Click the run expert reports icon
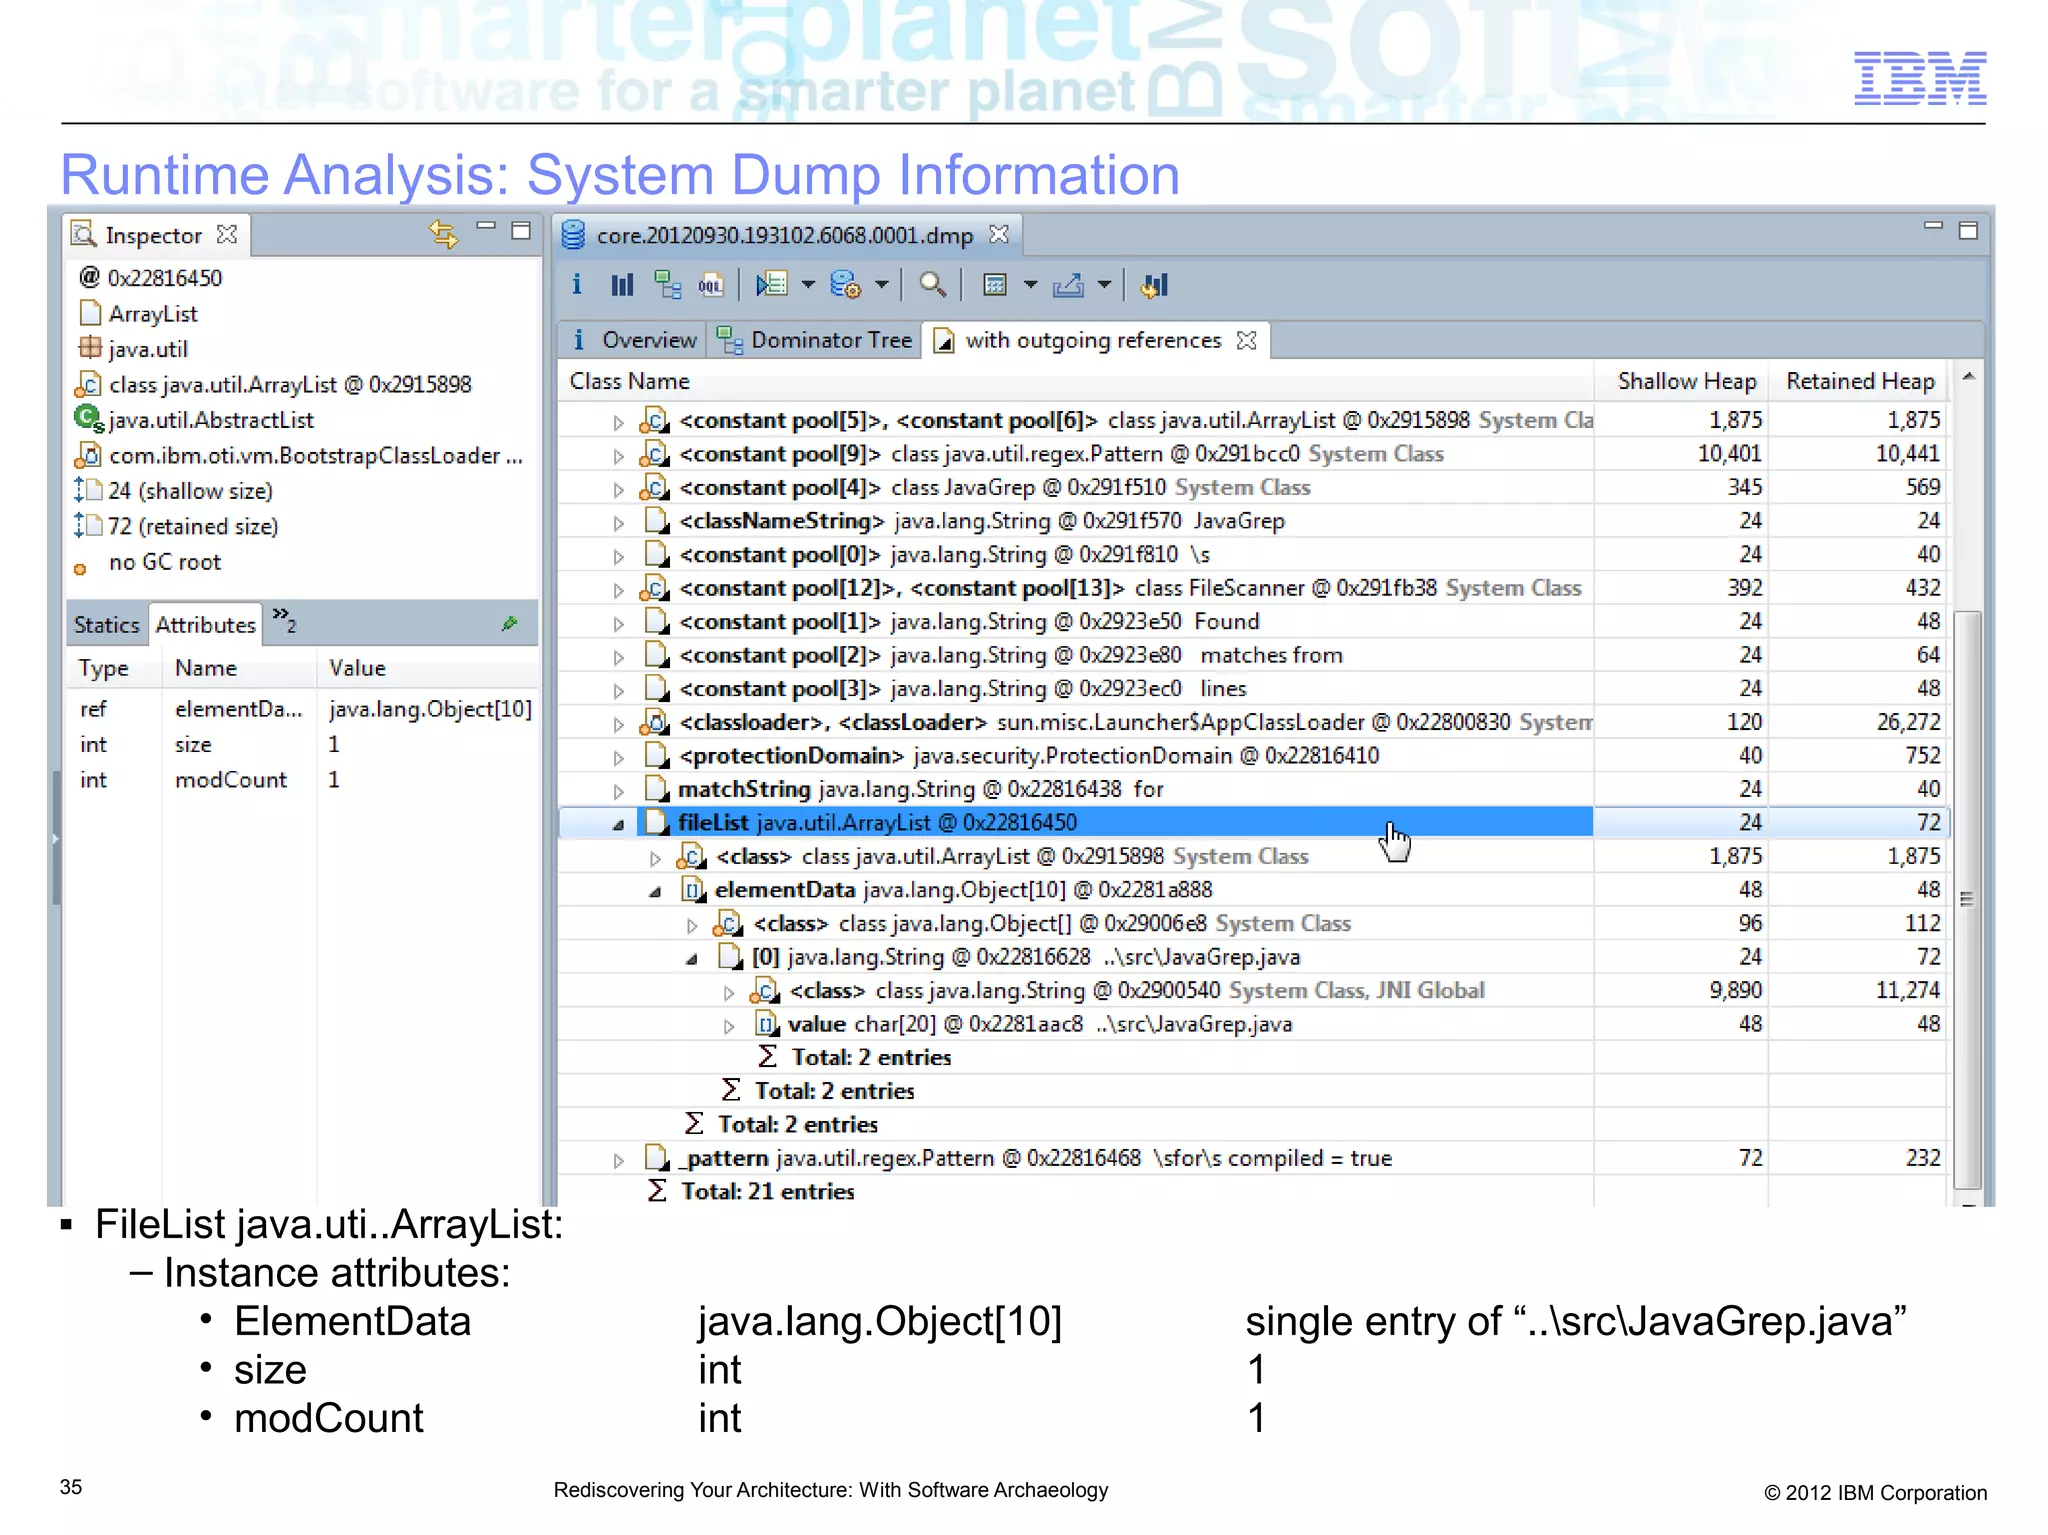 click(846, 285)
